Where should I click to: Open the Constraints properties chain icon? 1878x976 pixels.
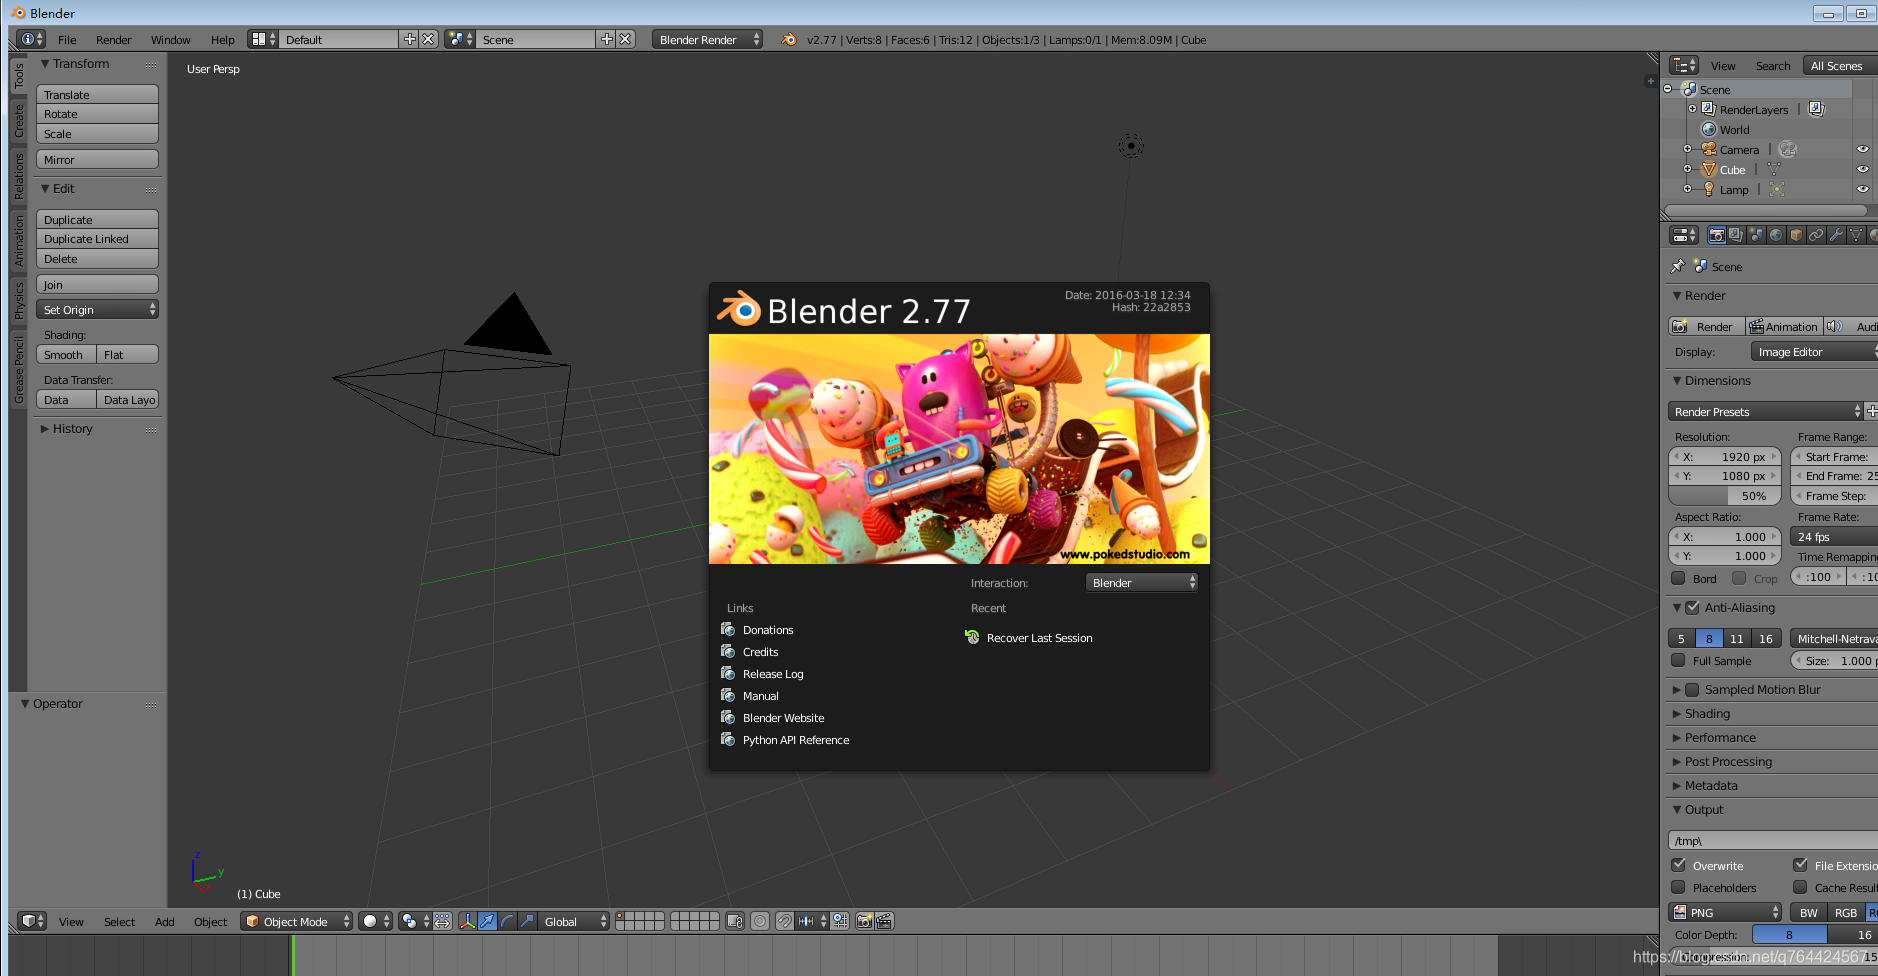pos(1816,235)
